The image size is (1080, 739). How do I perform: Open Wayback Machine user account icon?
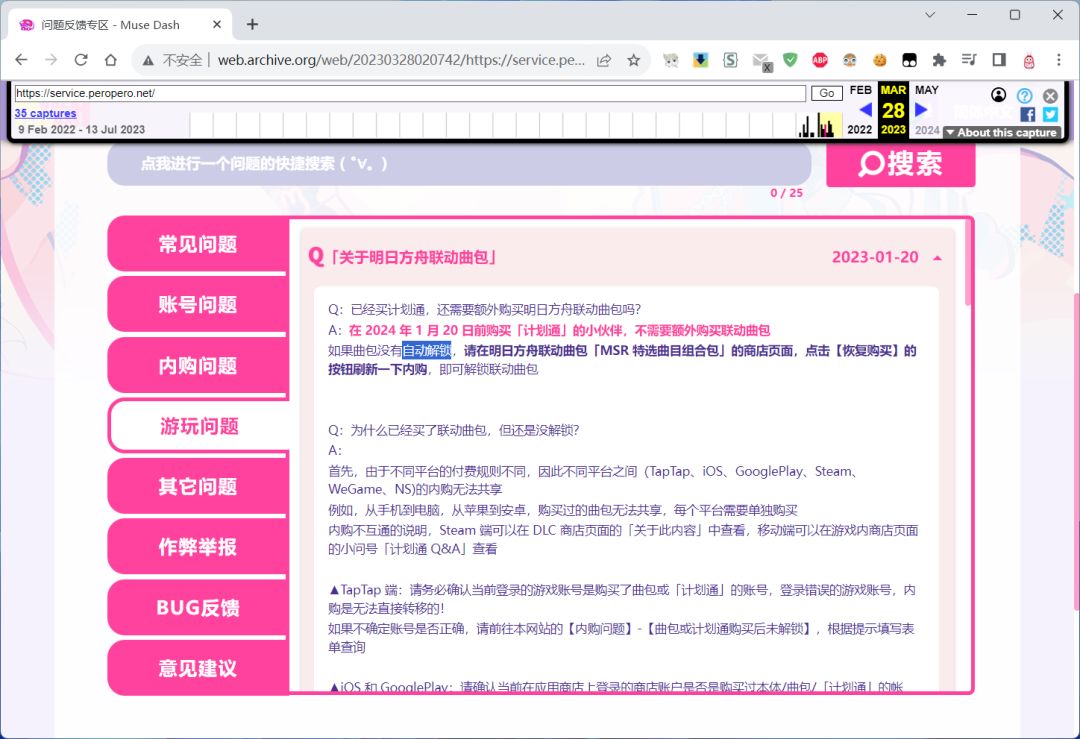coord(999,95)
